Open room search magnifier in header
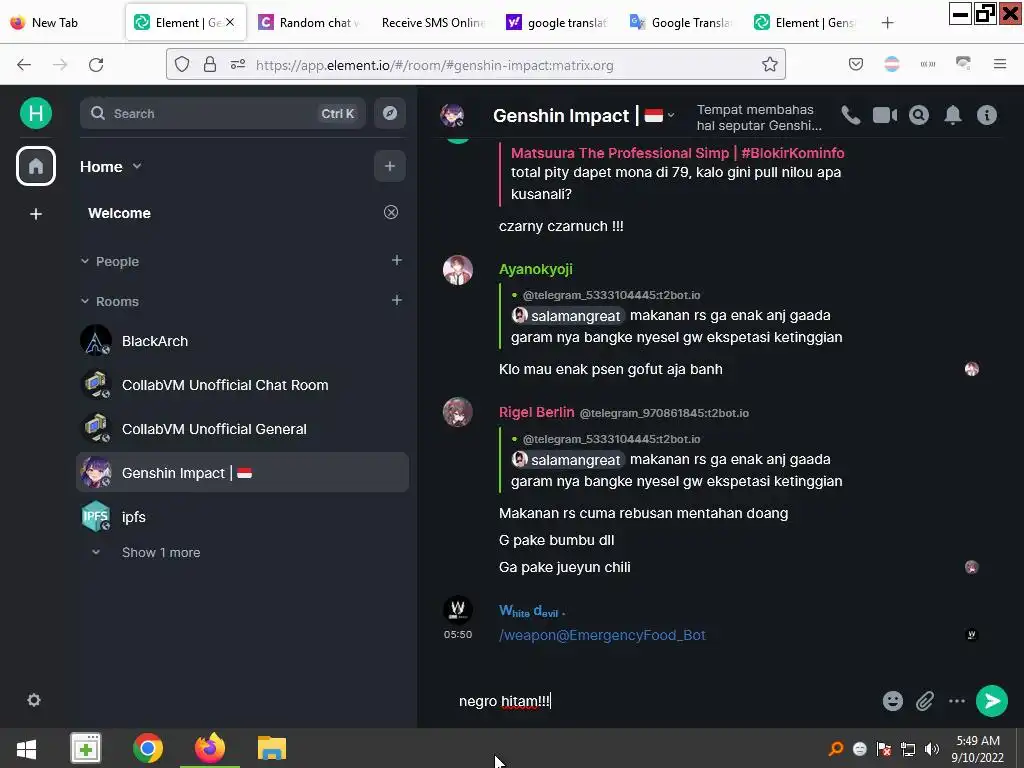1024x768 pixels. click(919, 116)
